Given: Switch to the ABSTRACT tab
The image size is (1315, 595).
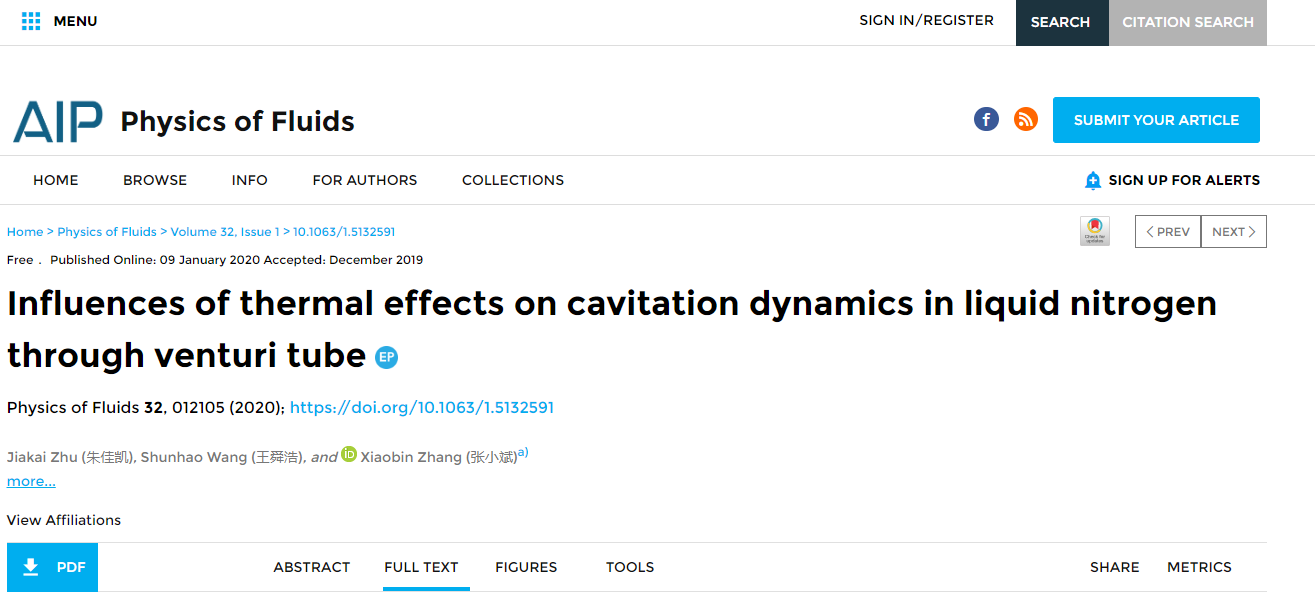Looking at the screenshot, I should [312, 567].
